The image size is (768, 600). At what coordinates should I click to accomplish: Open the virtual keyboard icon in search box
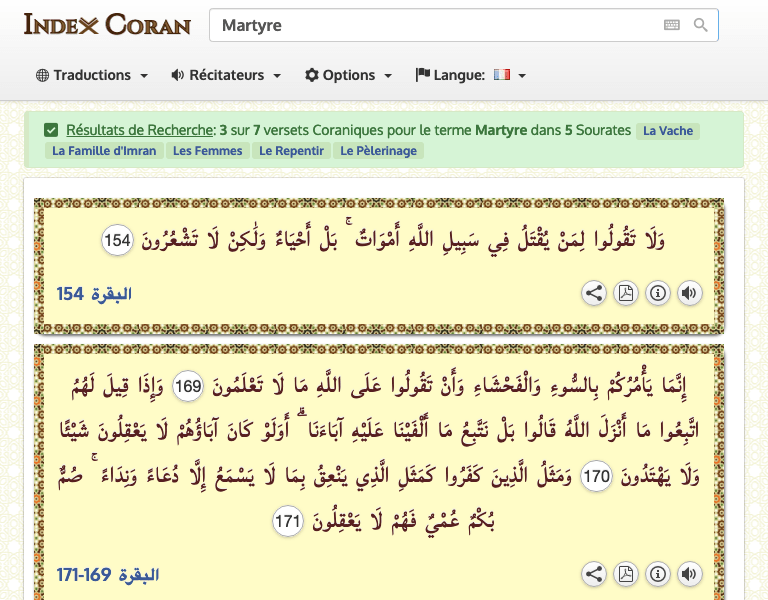pyautogui.click(x=672, y=25)
